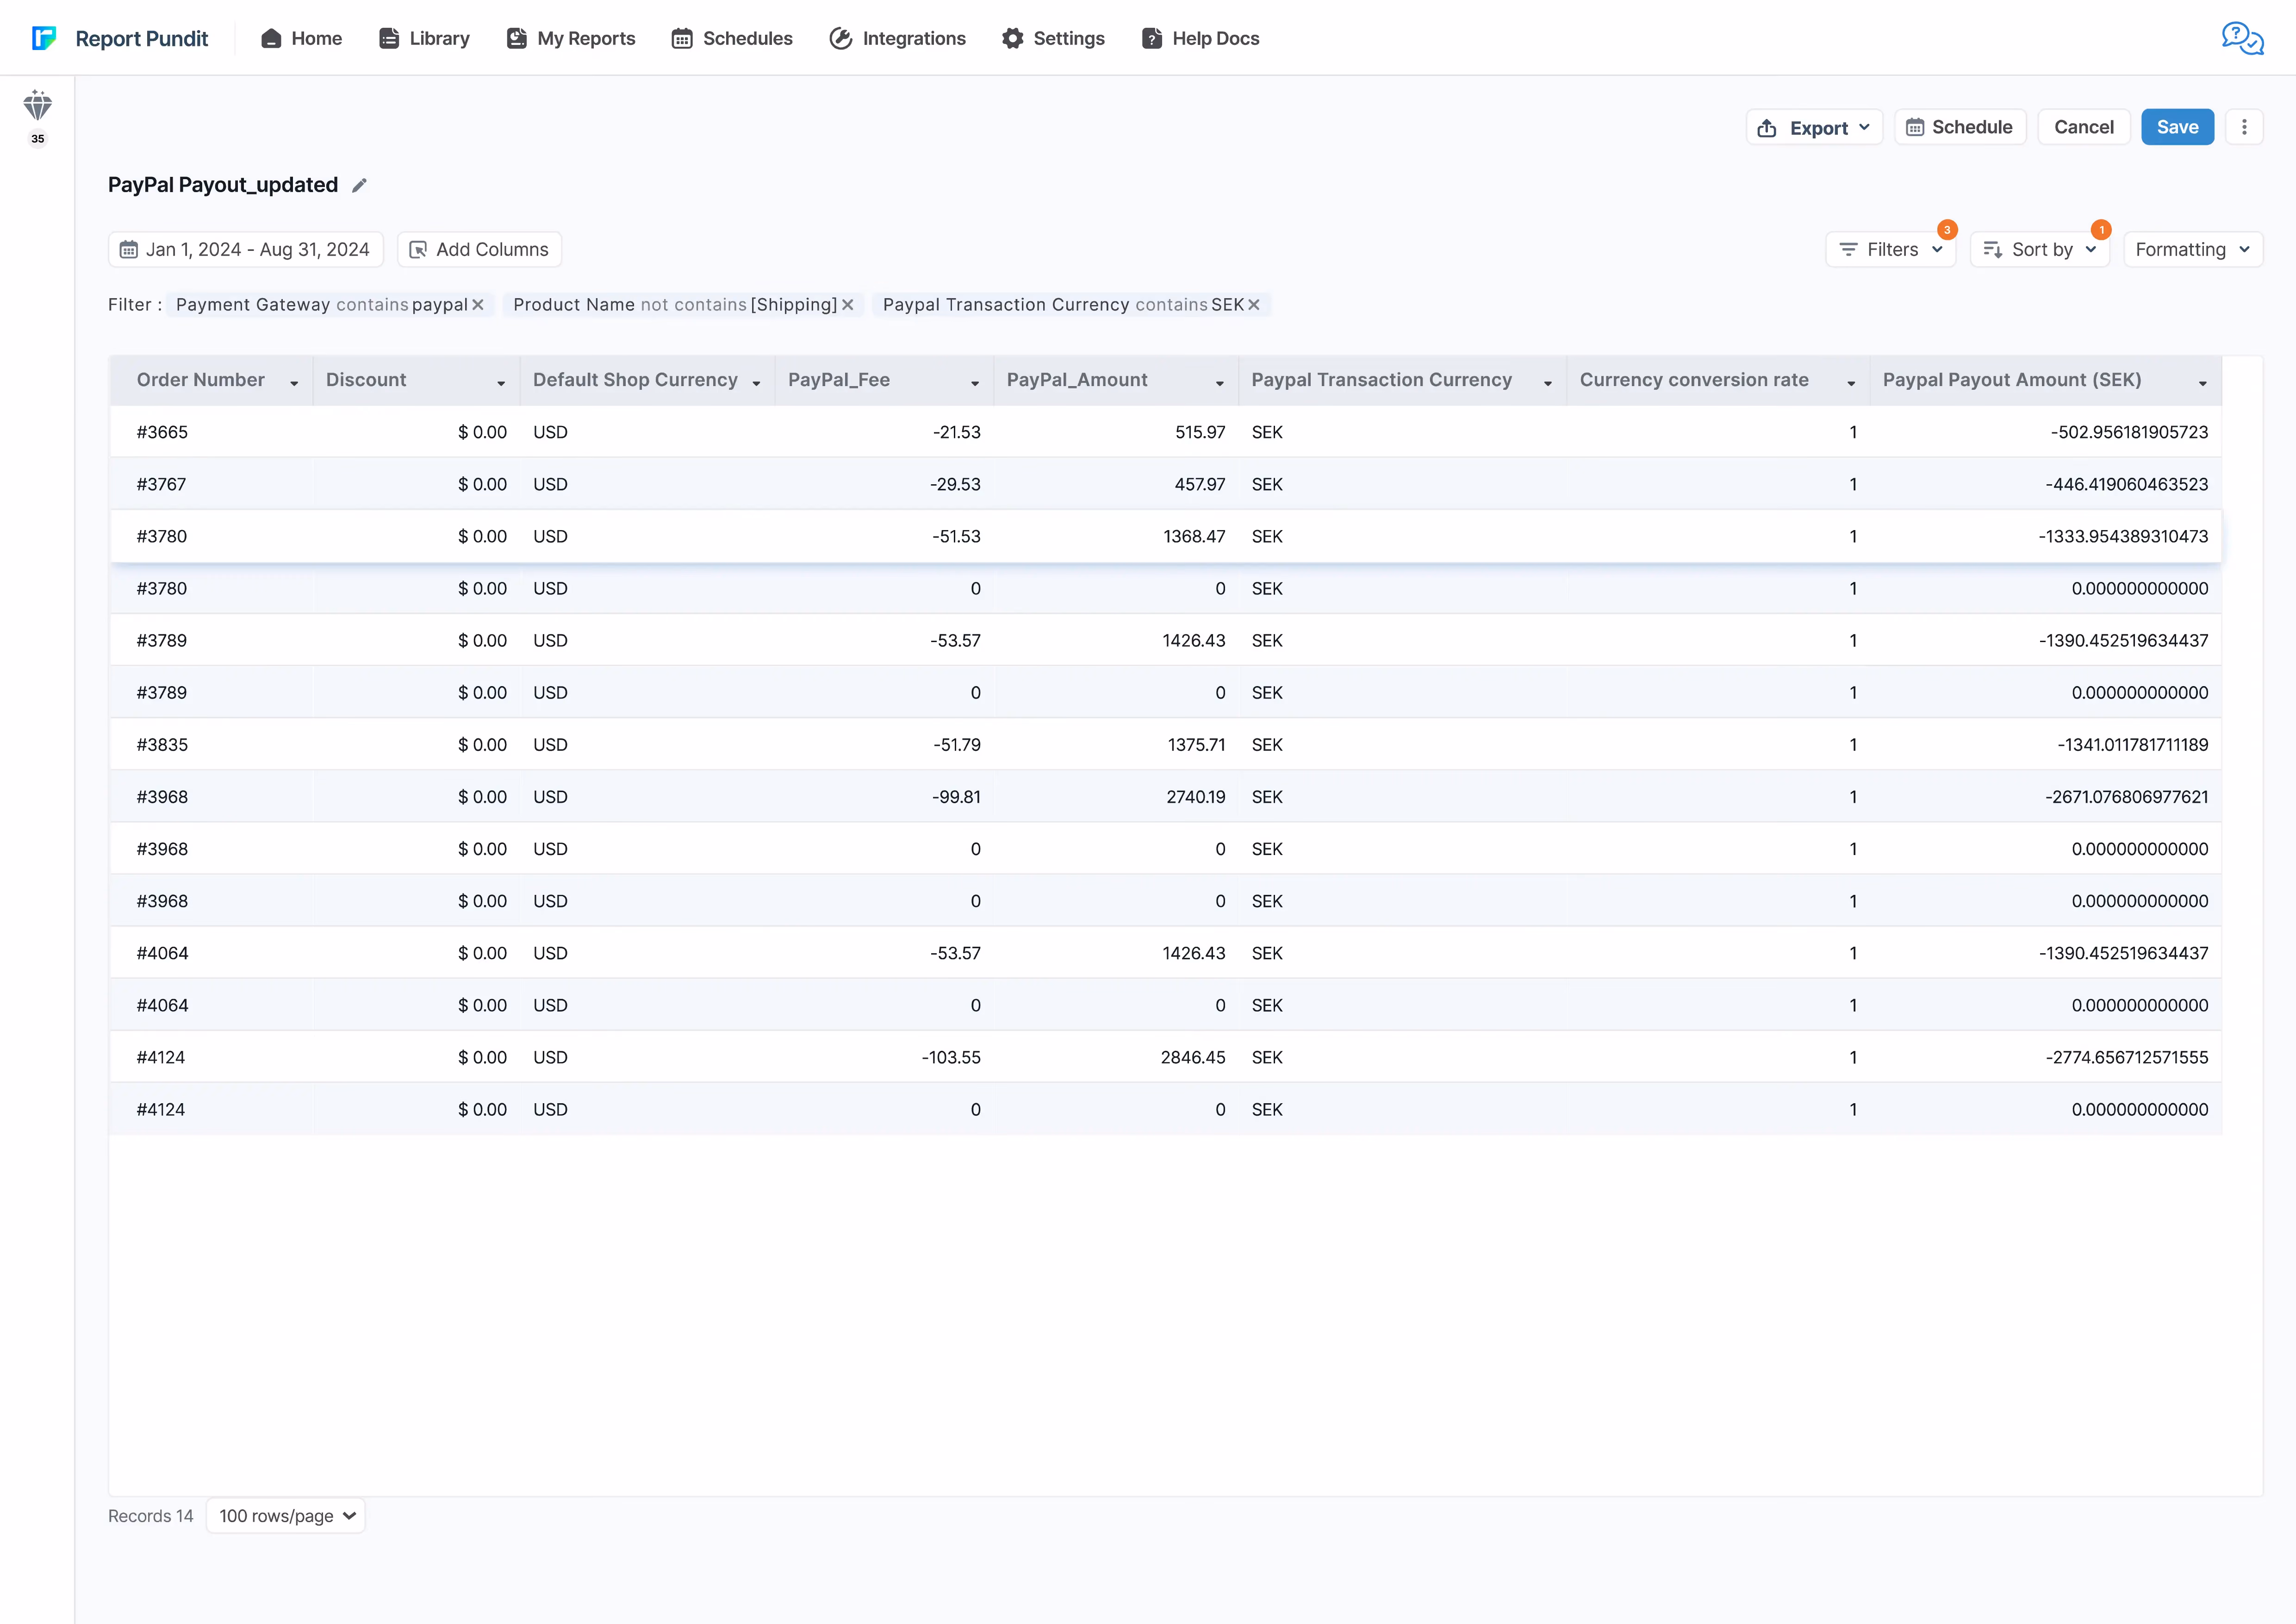Open My Reports in navigation
Screen dimensions: 2296x1624
[571, 38]
